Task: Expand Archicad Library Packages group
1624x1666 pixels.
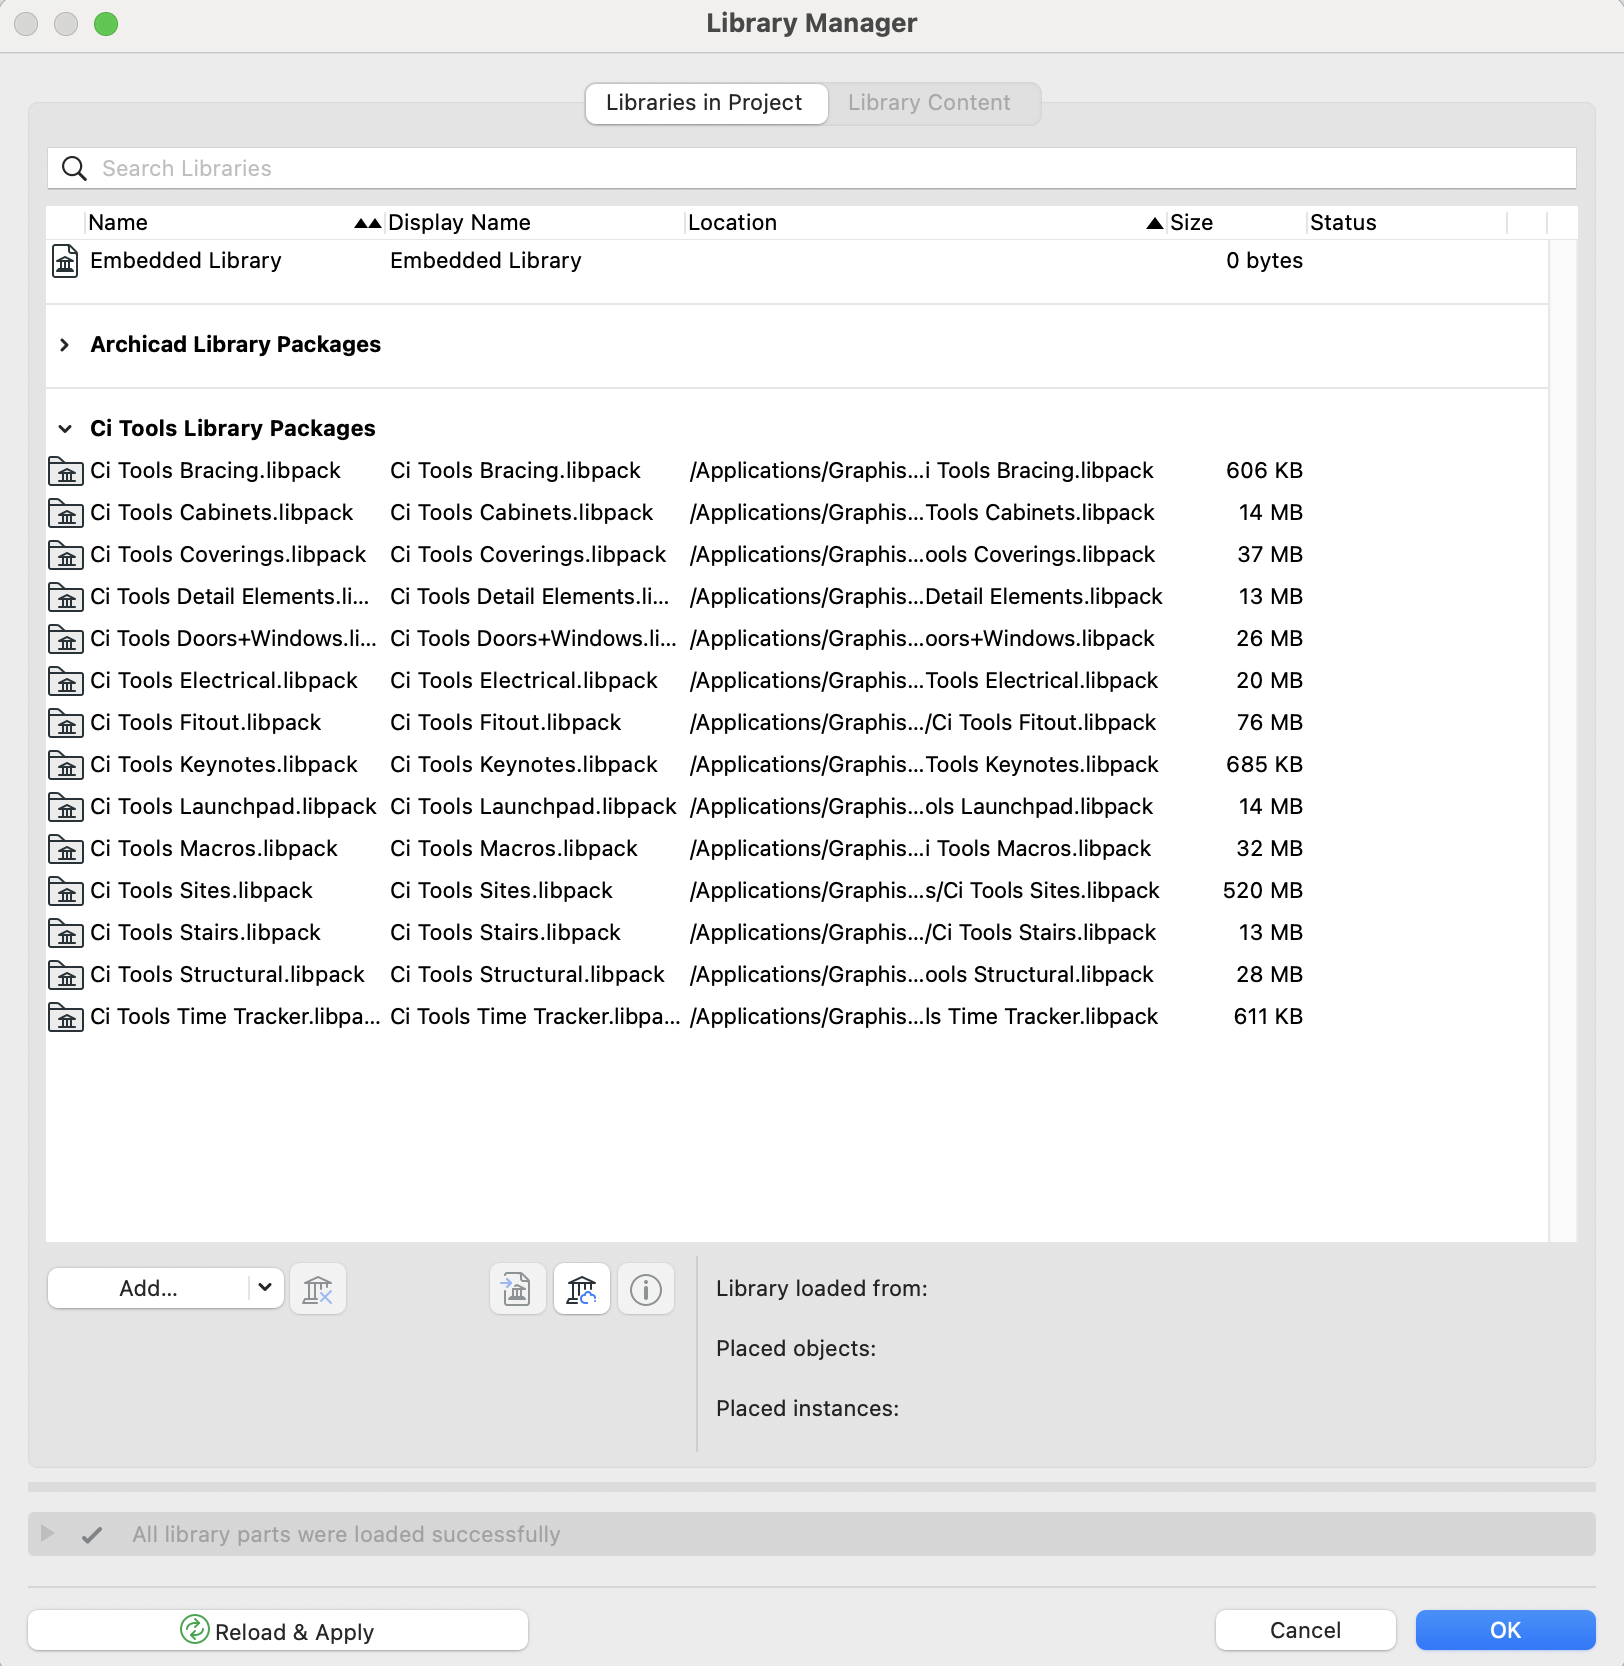Action: (x=65, y=345)
